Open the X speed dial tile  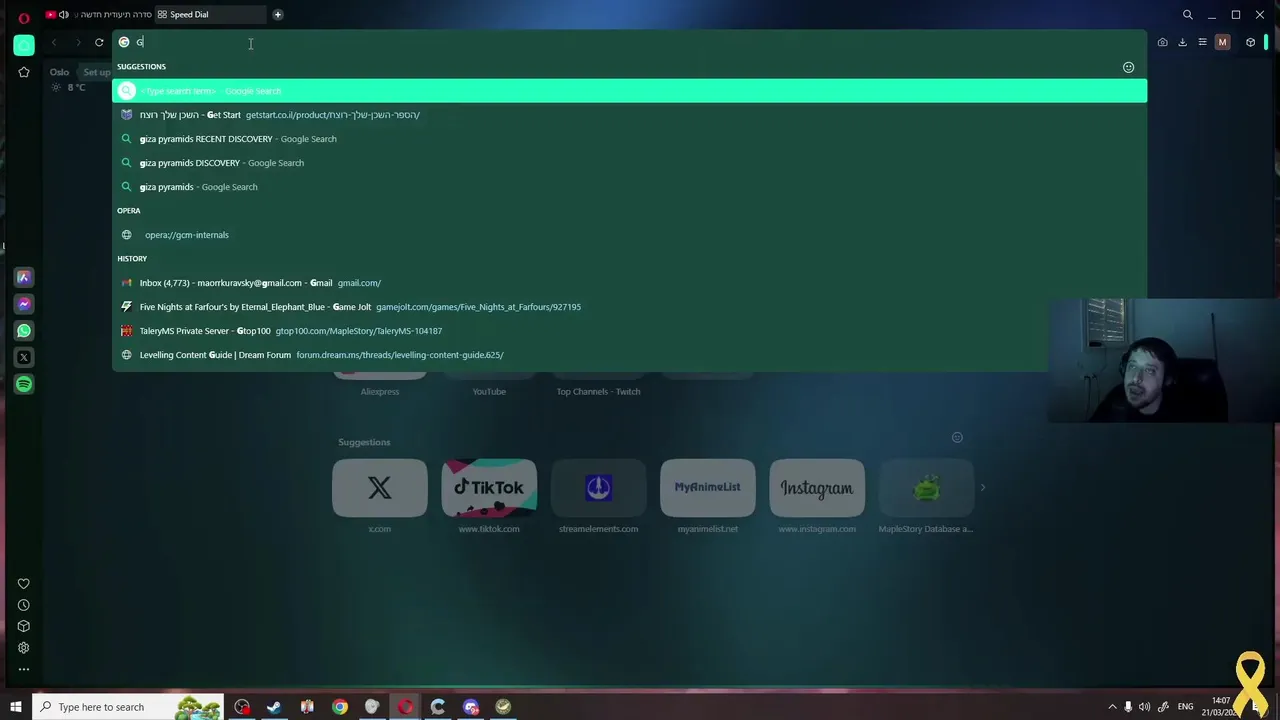click(x=380, y=488)
